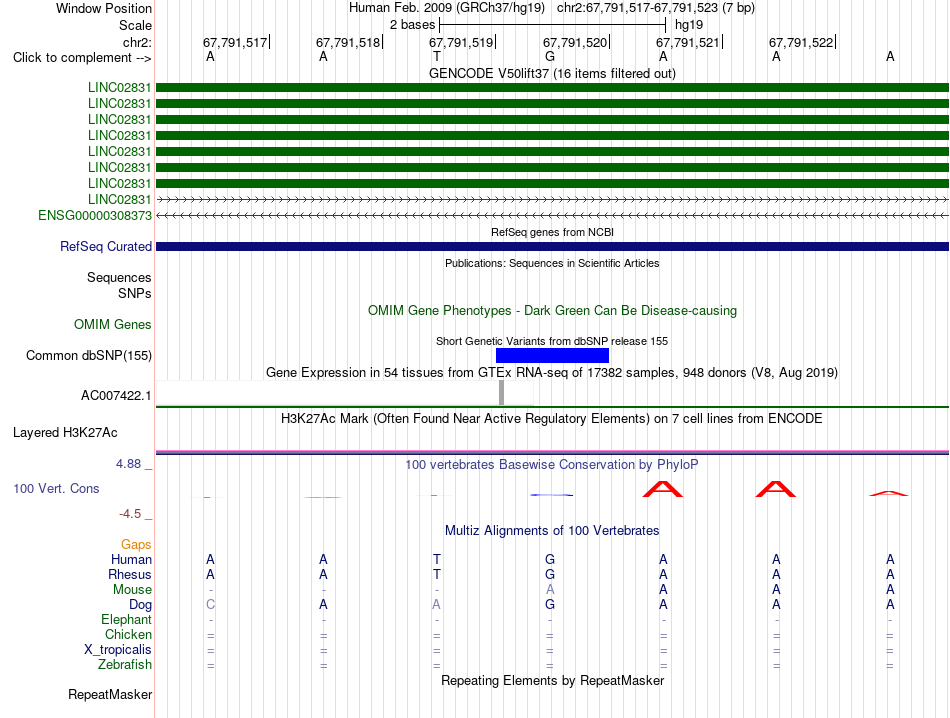Click base T in the Rhesus alignment row
950x718 pixels.
pyautogui.click(x=436, y=574)
